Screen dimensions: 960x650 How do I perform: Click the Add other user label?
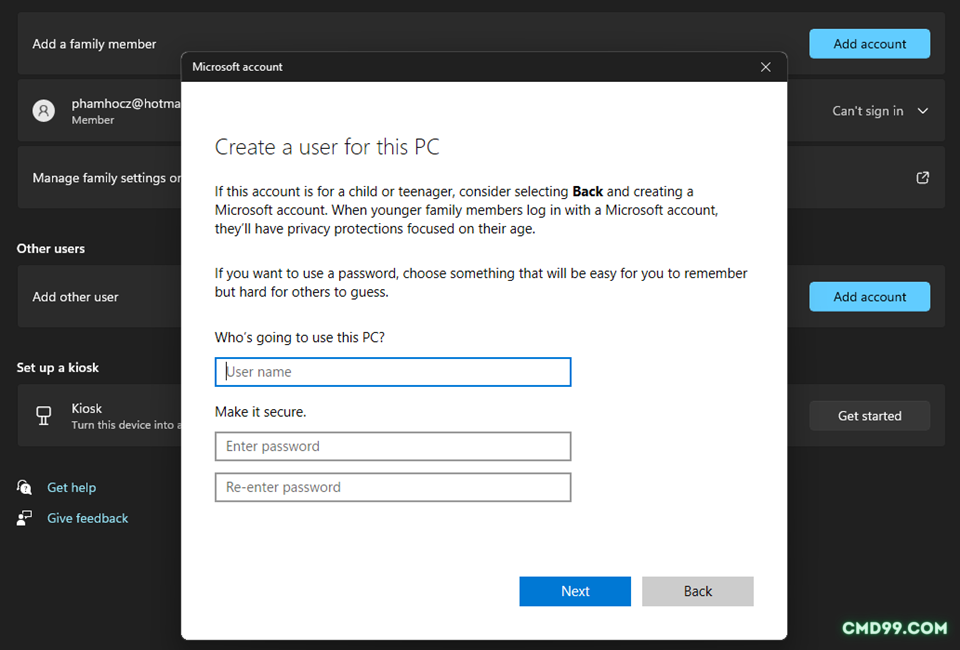coord(75,297)
